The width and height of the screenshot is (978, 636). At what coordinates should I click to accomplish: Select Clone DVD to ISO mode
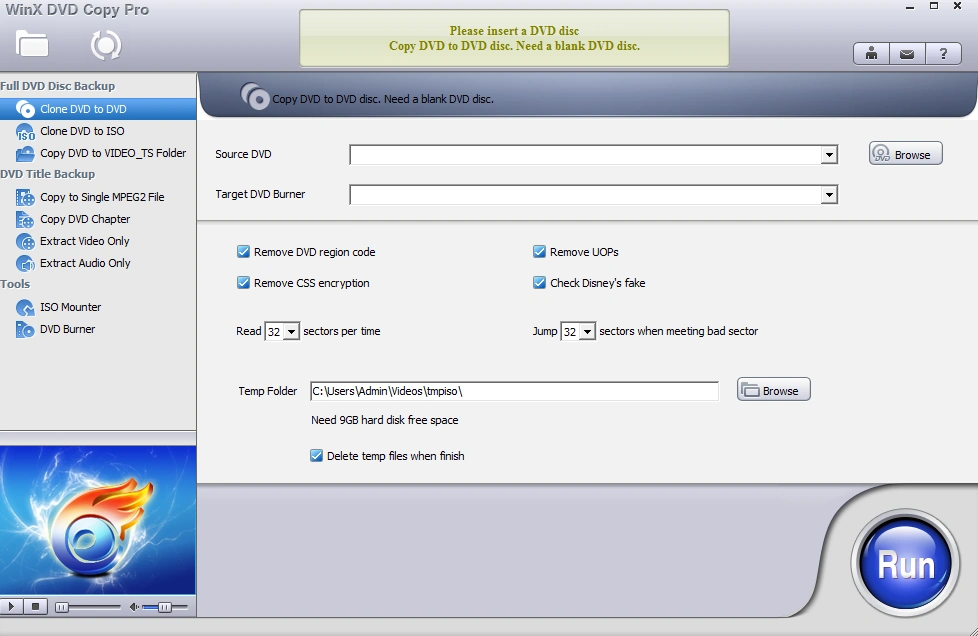(x=98, y=131)
